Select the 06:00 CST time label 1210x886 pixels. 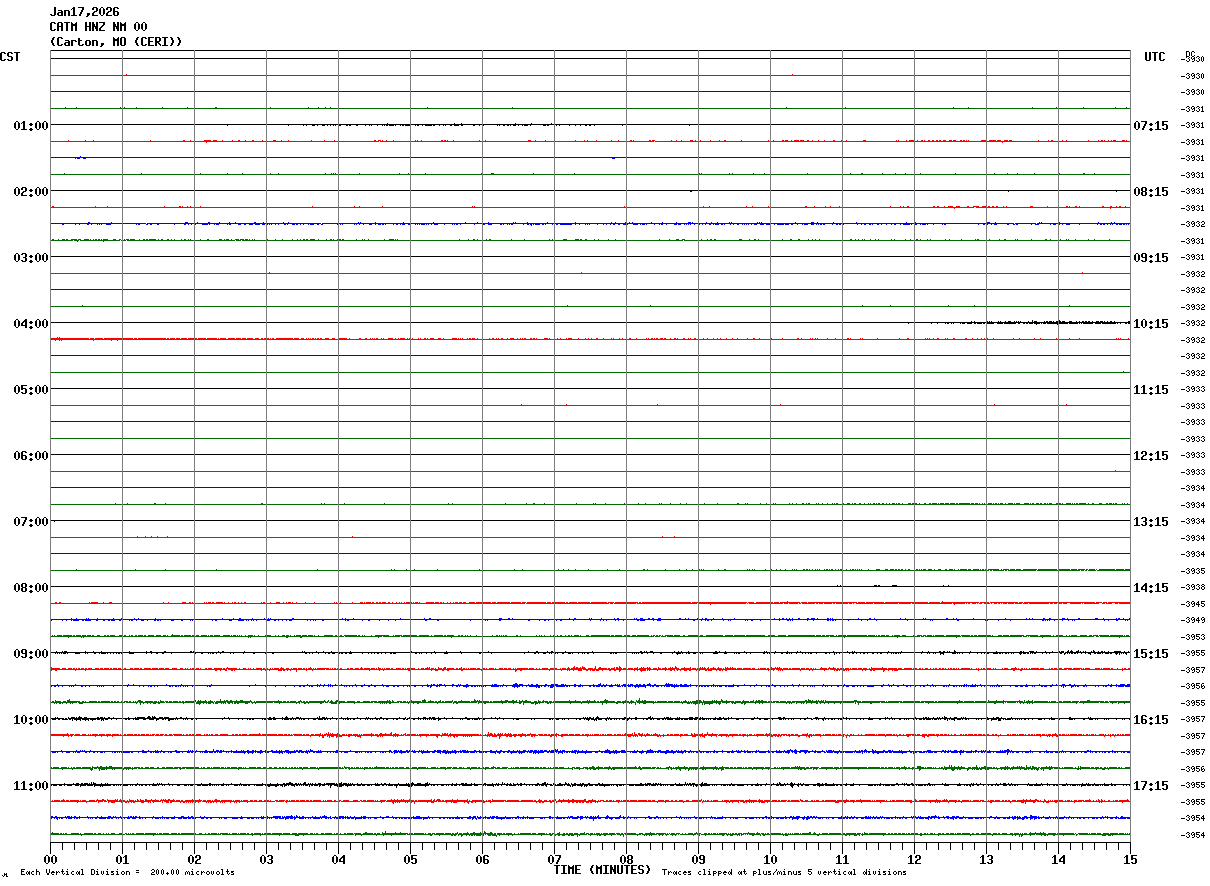[x=31, y=456]
